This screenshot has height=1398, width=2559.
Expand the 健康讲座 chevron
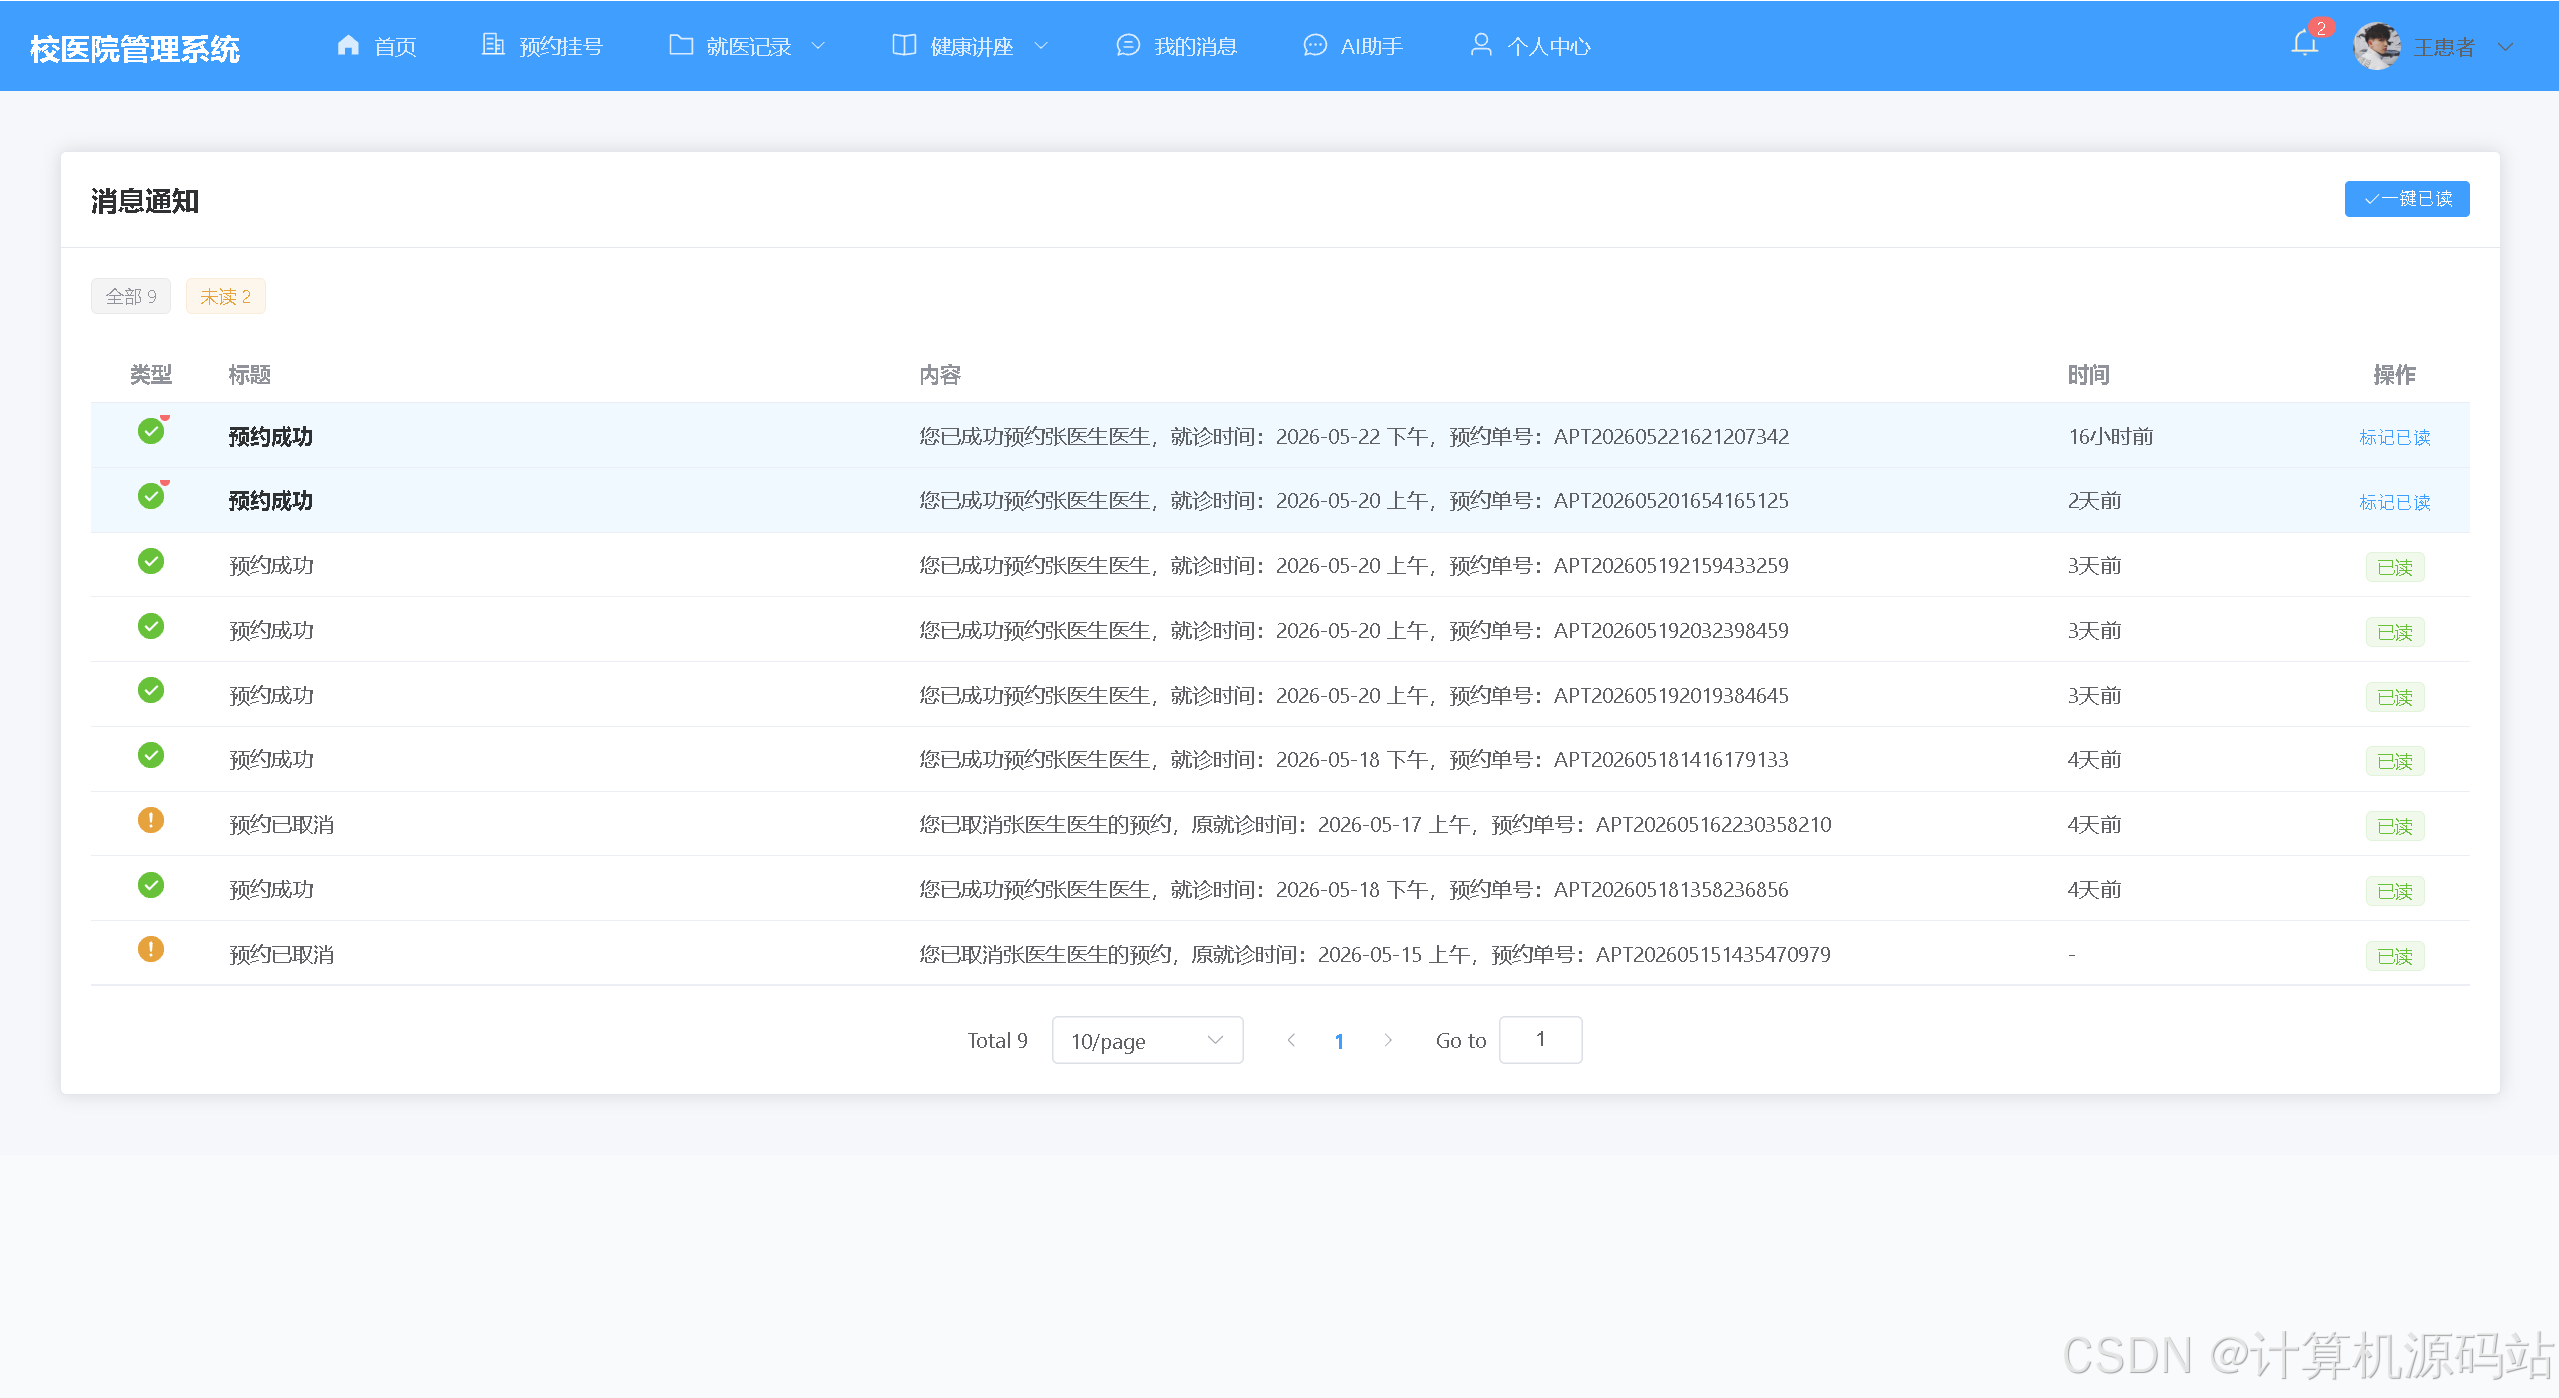click(1041, 46)
